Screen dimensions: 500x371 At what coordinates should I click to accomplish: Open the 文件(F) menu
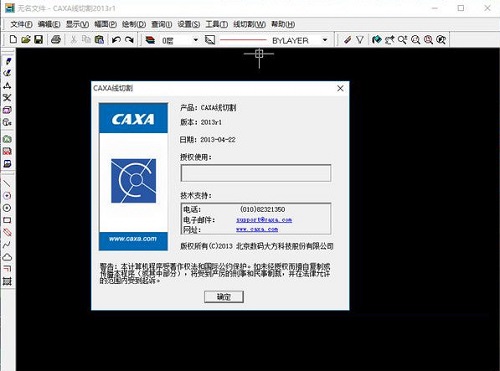(21, 24)
